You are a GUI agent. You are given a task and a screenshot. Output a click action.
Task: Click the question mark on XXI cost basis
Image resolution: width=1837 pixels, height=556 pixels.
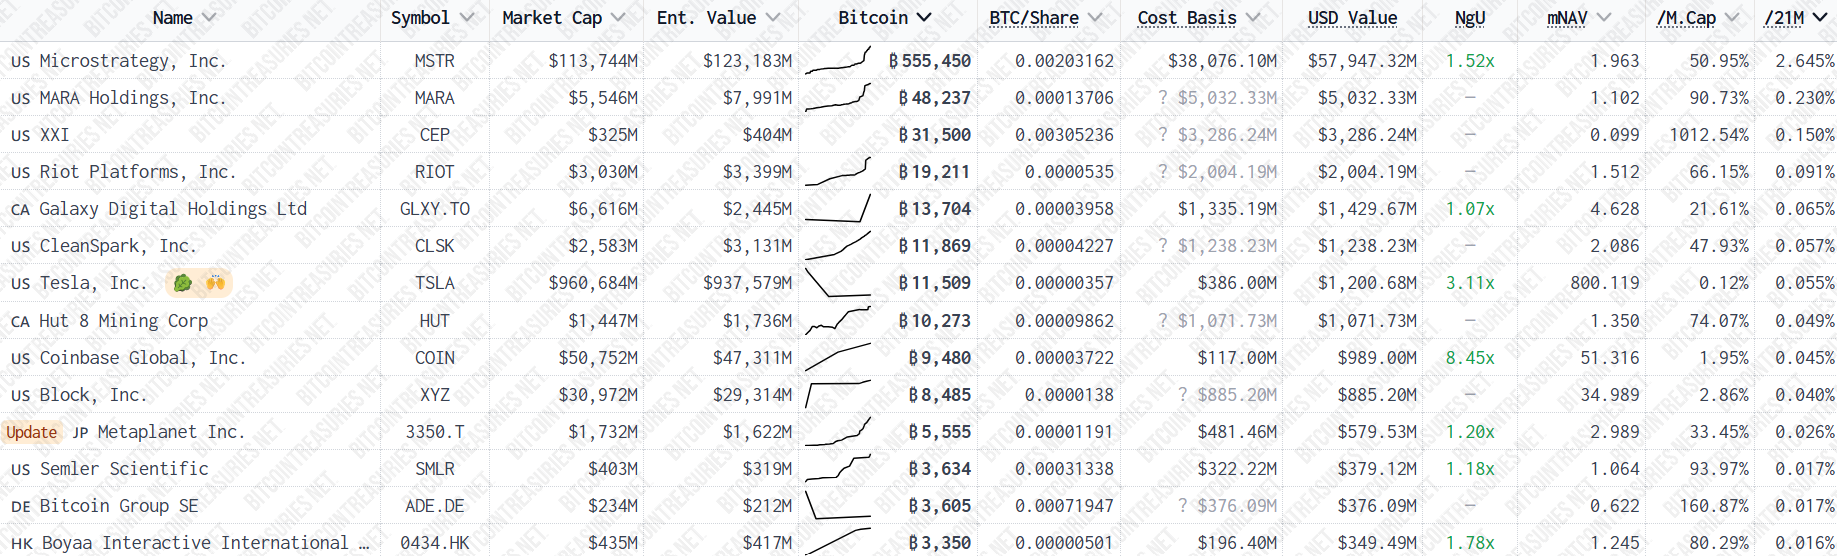pyautogui.click(x=1163, y=135)
